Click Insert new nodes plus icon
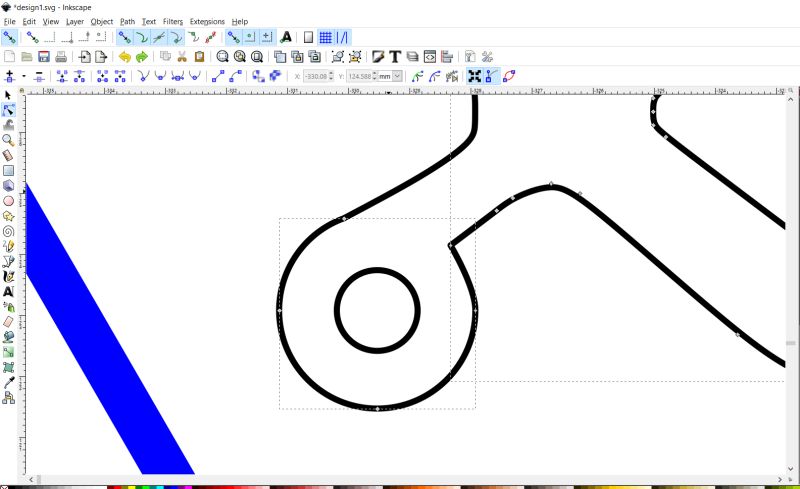This screenshot has width=800, height=489. point(9,77)
